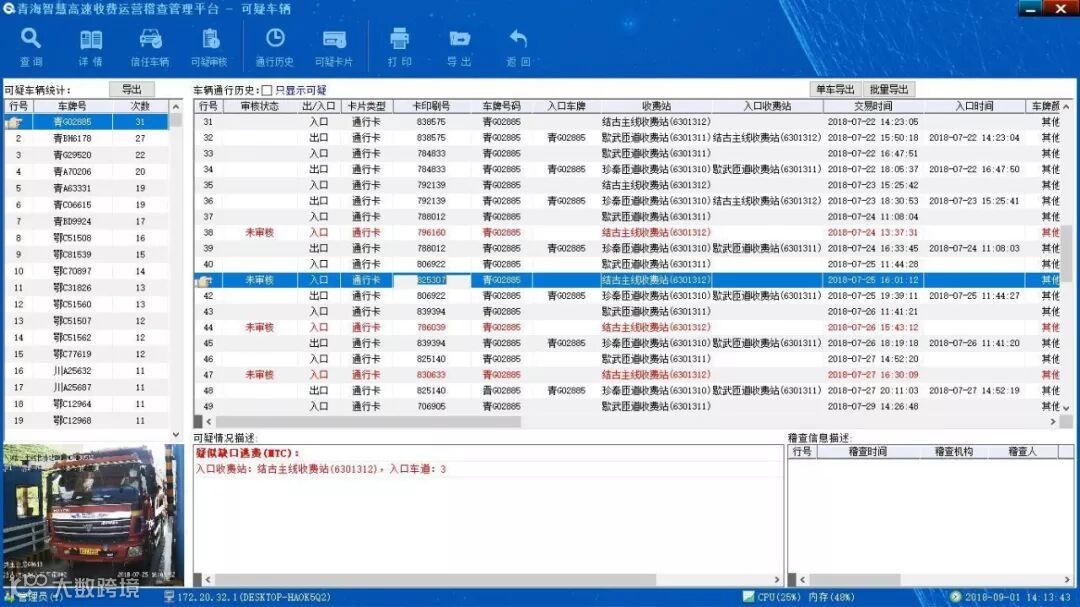Select the highlighted 青G02885 vehicle row
1080x607 pixels.
pos(86,122)
